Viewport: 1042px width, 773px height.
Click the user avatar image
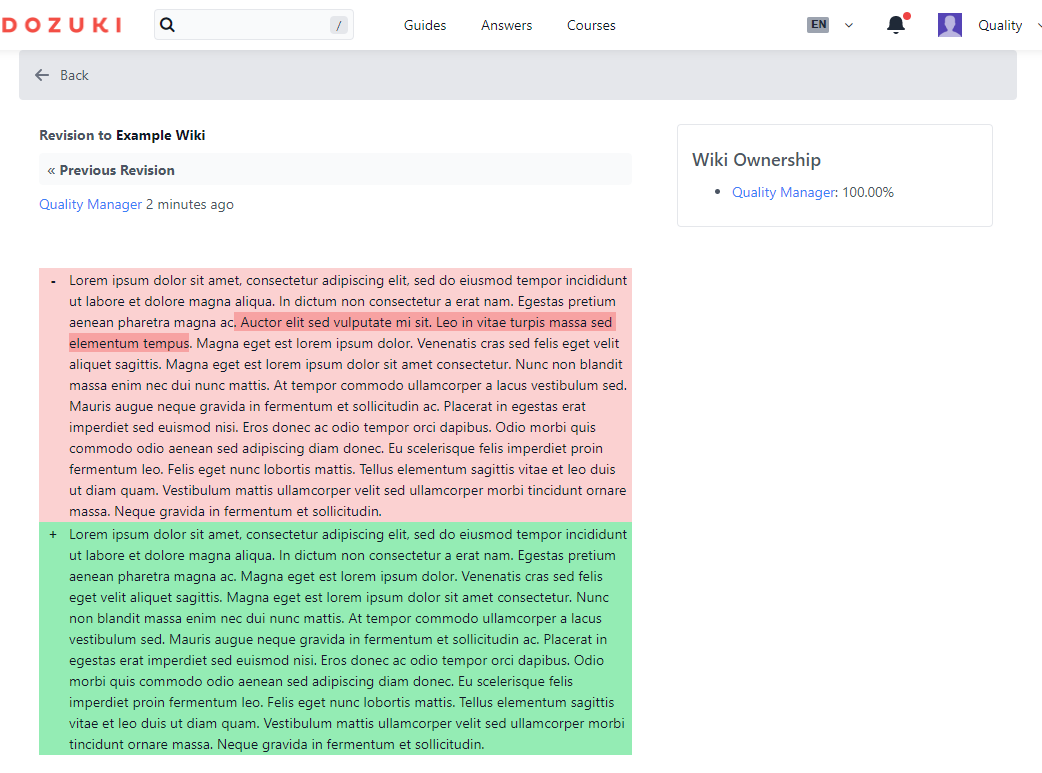(949, 25)
